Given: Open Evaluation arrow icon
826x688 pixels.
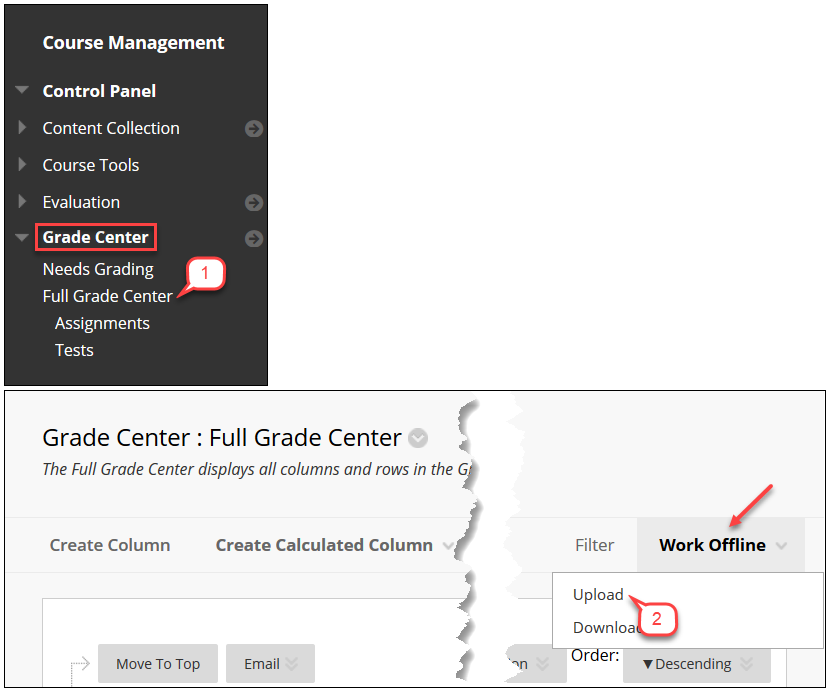Looking at the screenshot, I should click(x=254, y=202).
